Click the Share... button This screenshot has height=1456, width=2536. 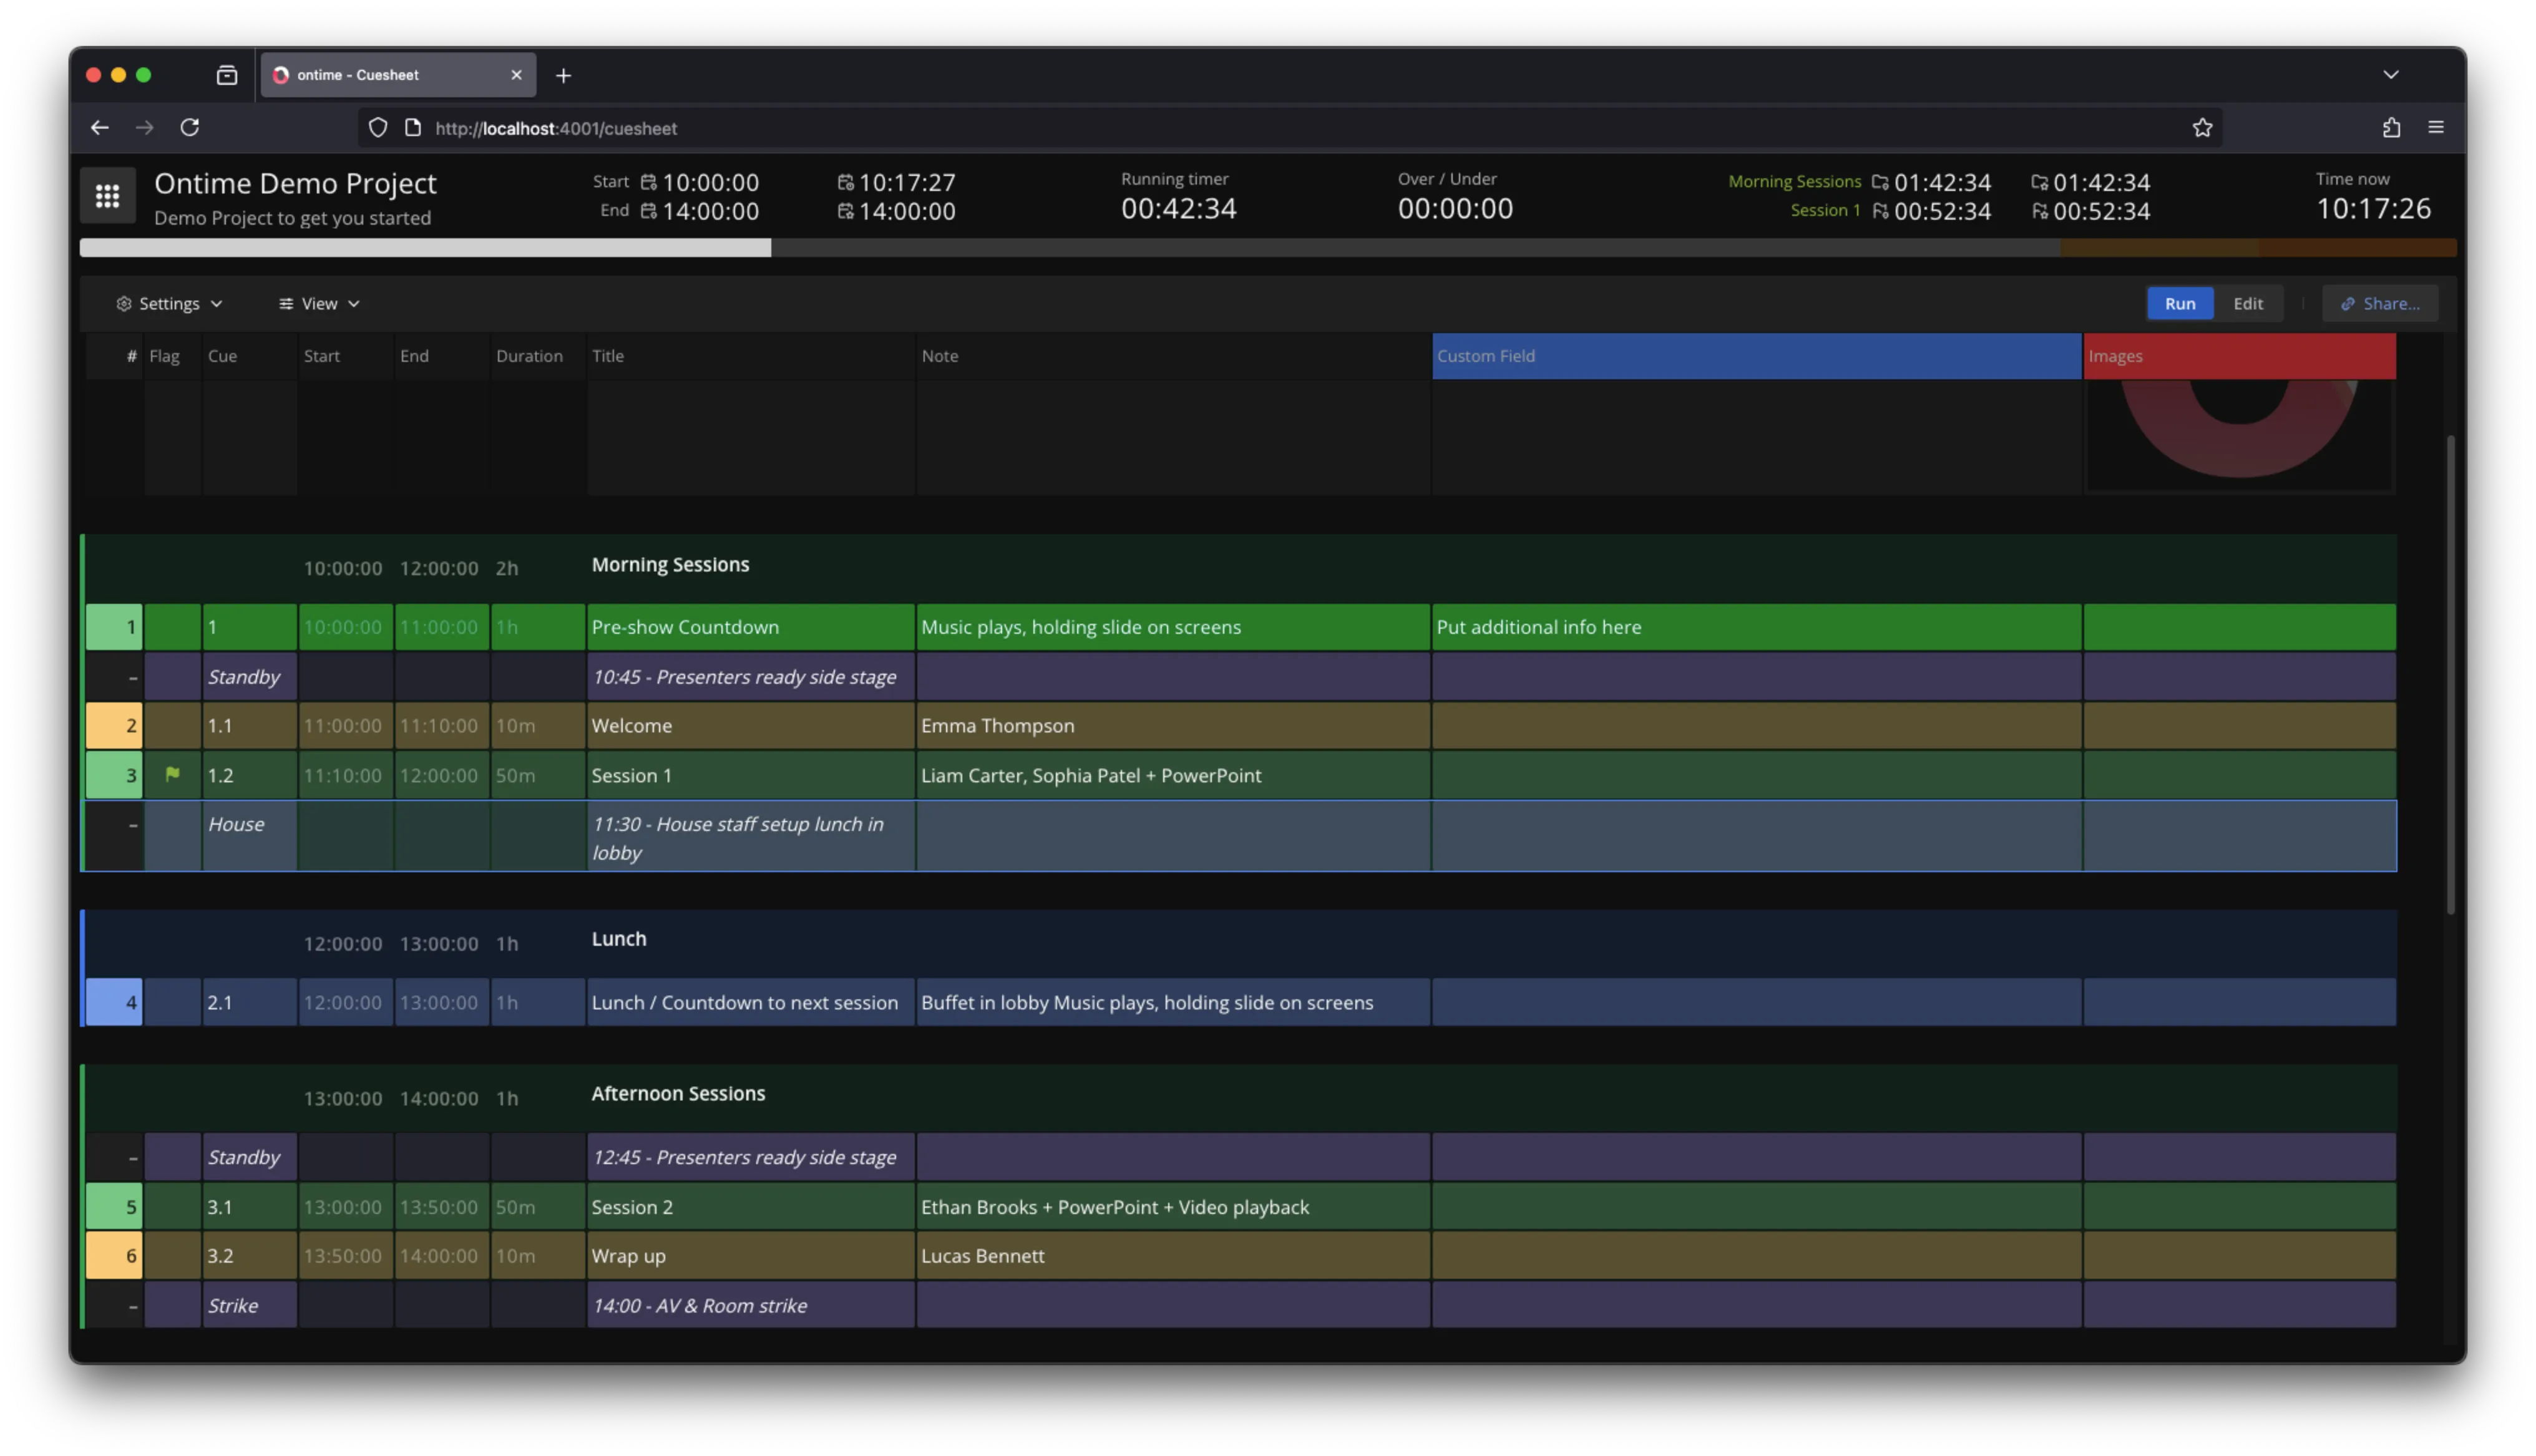[2380, 303]
